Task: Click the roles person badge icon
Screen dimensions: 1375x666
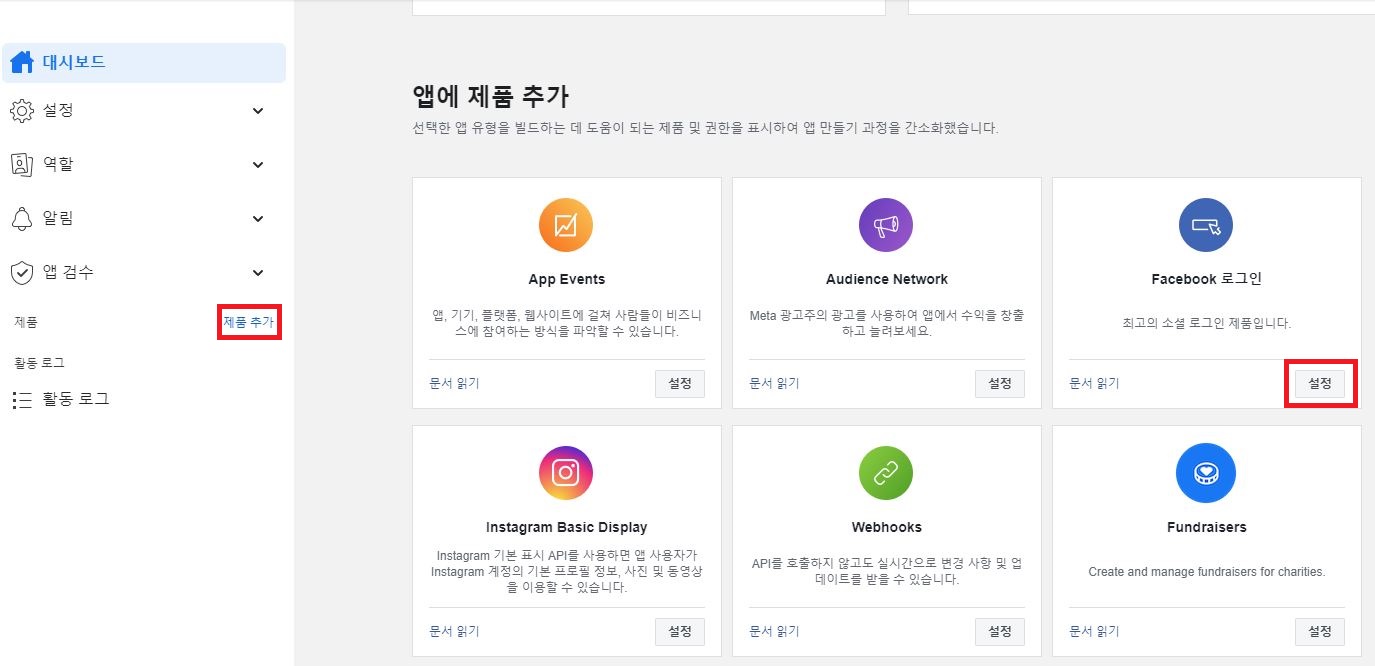Action: 22,164
